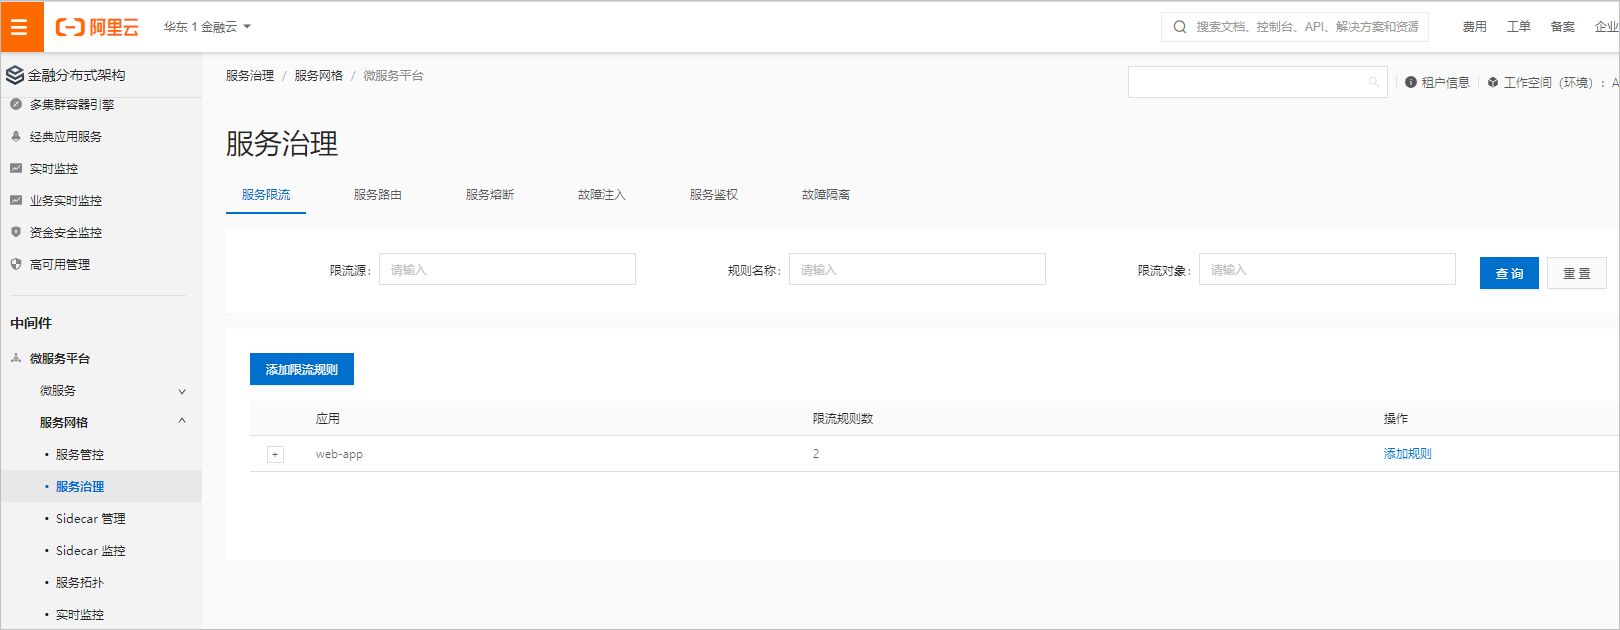Image resolution: width=1620 pixels, height=630 pixels.
Task: Open the 工单 menu
Action: tap(1518, 27)
